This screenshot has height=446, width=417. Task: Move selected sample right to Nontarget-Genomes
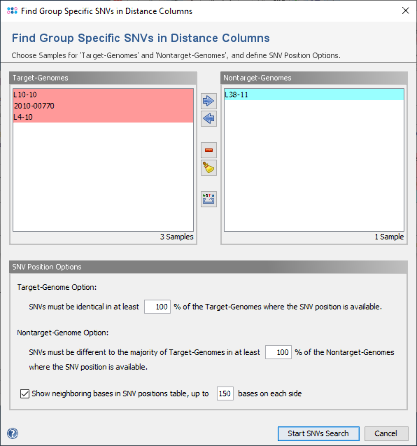click(209, 101)
